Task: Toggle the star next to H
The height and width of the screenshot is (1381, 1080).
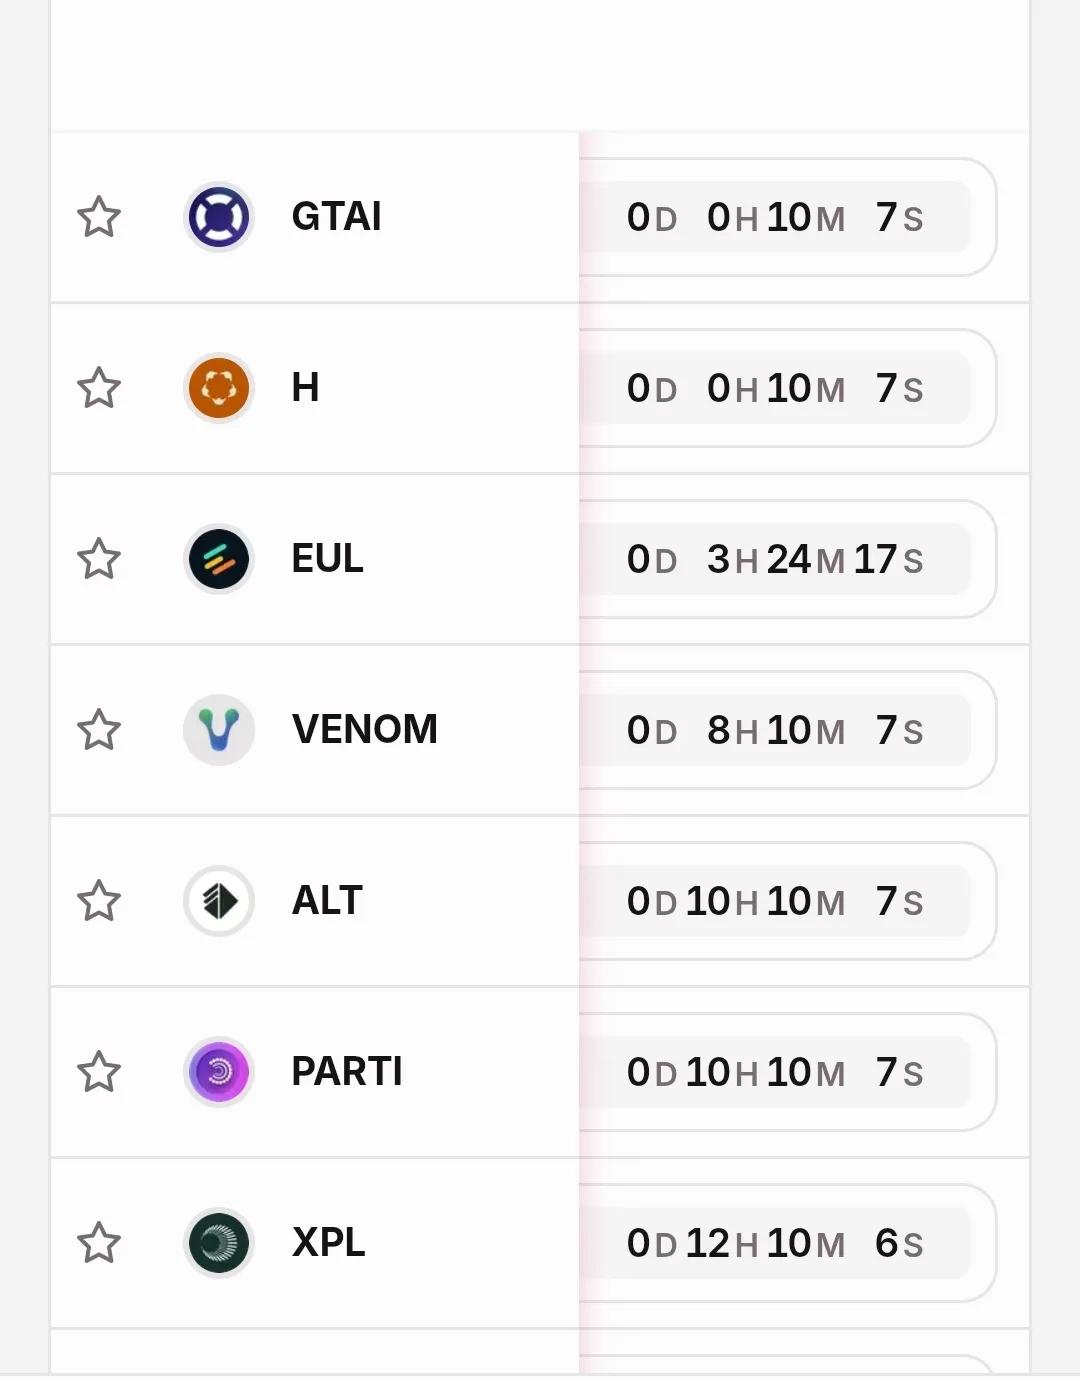Action: click(x=99, y=388)
